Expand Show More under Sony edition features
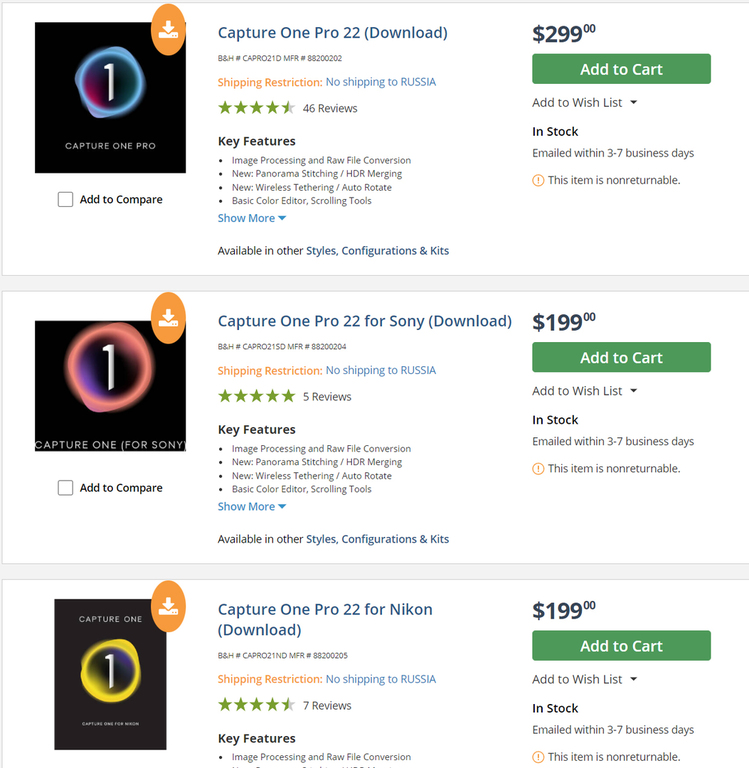The image size is (749, 768). (252, 506)
